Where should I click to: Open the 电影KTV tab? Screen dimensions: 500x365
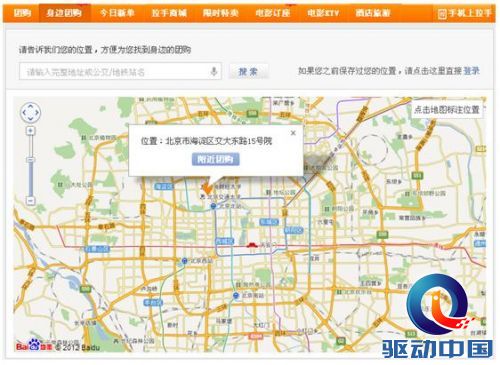[x=323, y=13]
